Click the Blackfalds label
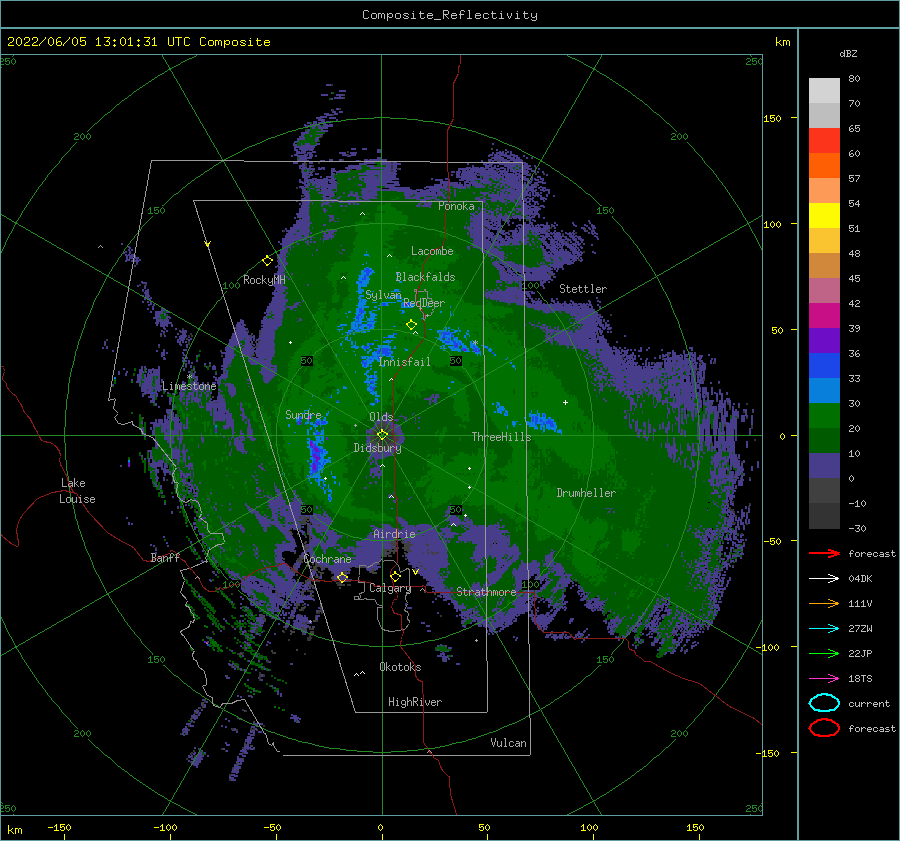 (425, 277)
